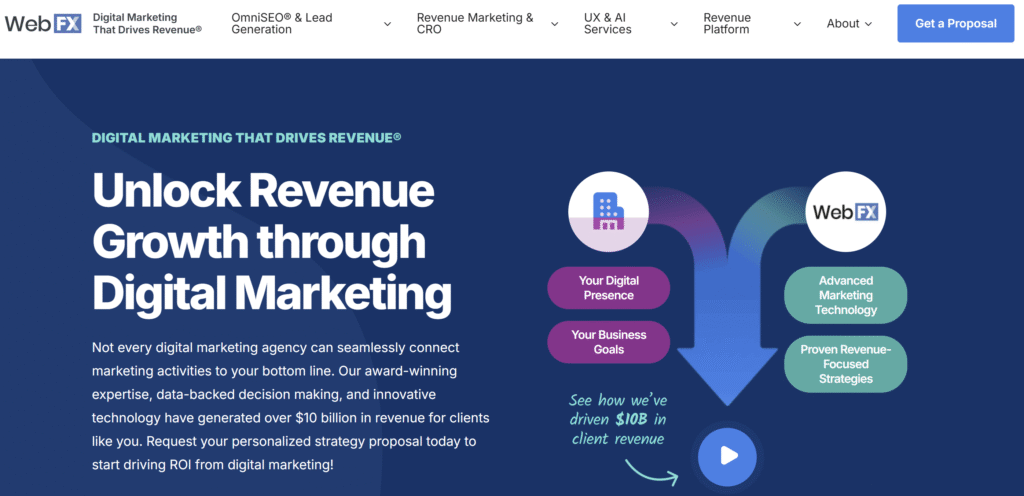This screenshot has width=1024, height=496.
Task: Click the teal DIGITAL MARKETING THAT DRIVES REVENUE eyebrow
Action: click(246, 138)
